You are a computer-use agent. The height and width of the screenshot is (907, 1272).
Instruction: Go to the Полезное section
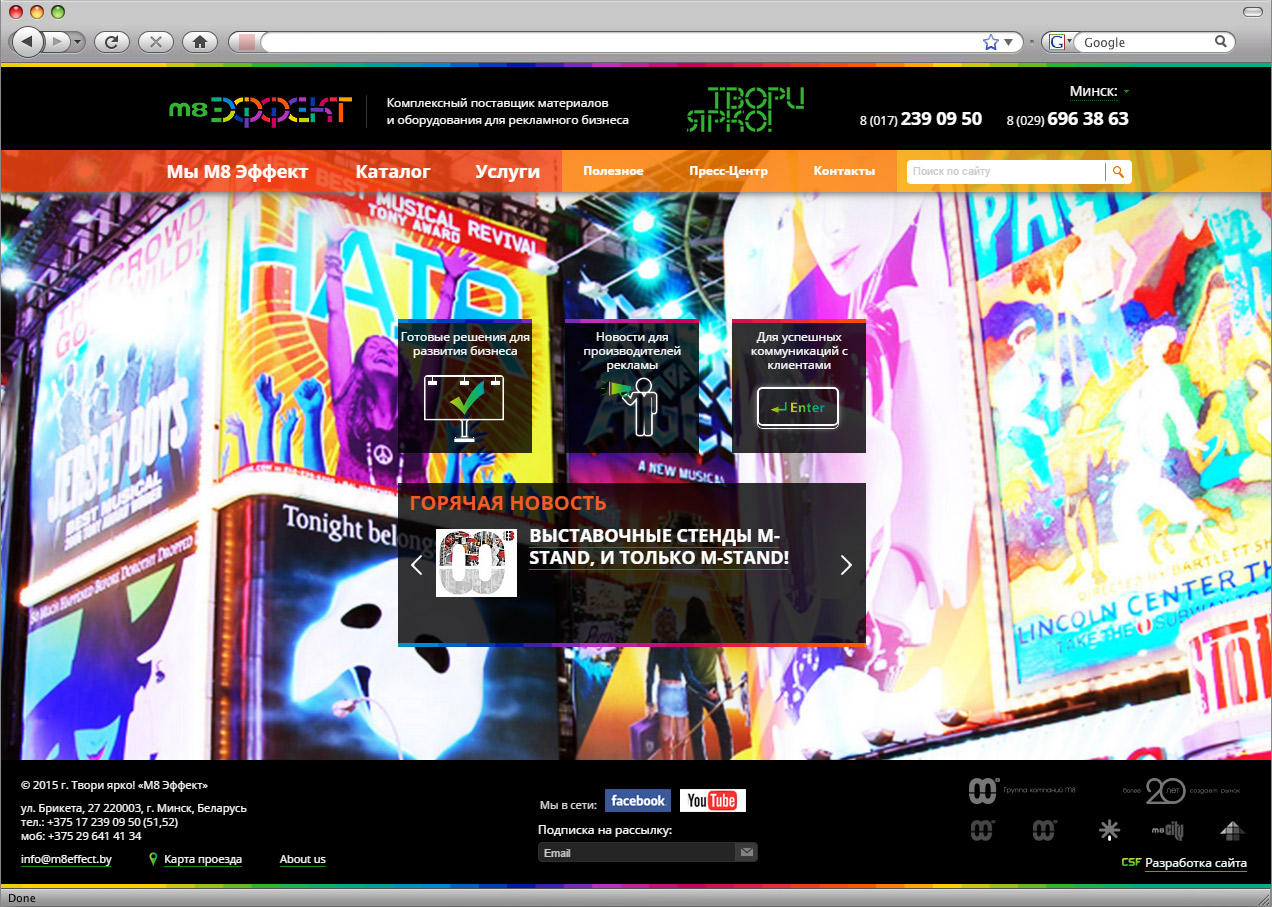[x=613, y=171]
